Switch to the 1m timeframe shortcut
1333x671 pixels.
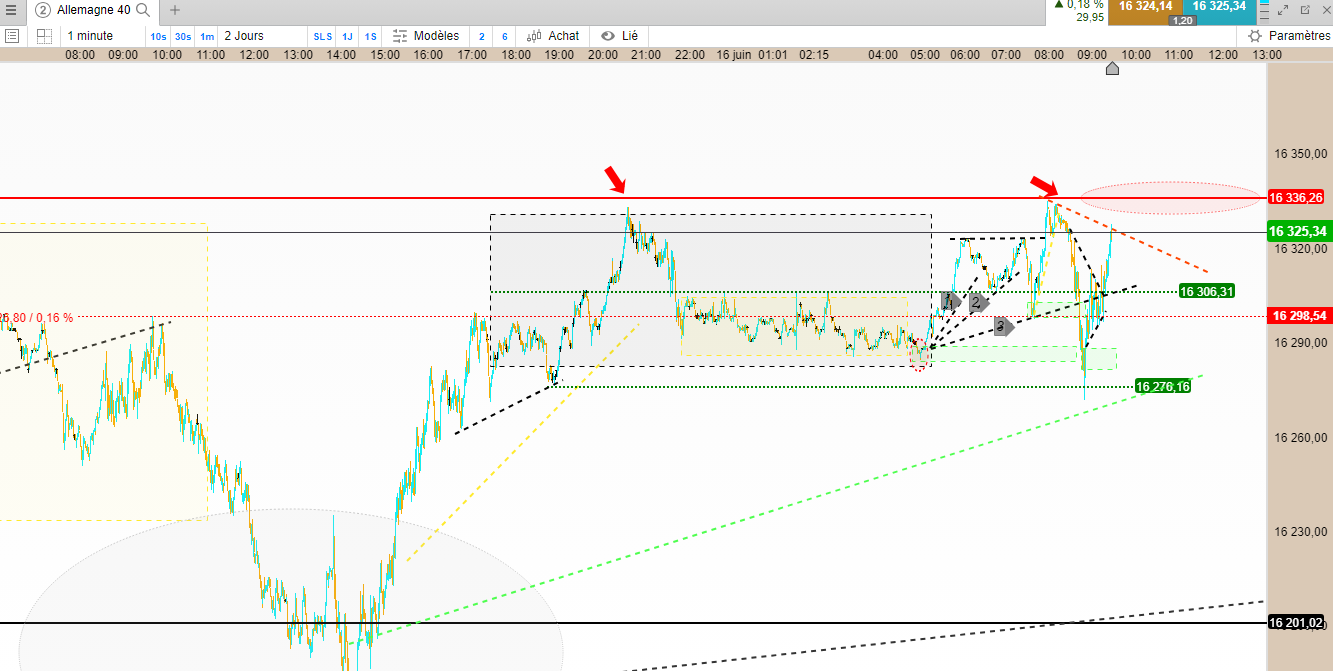click(207, 36)
